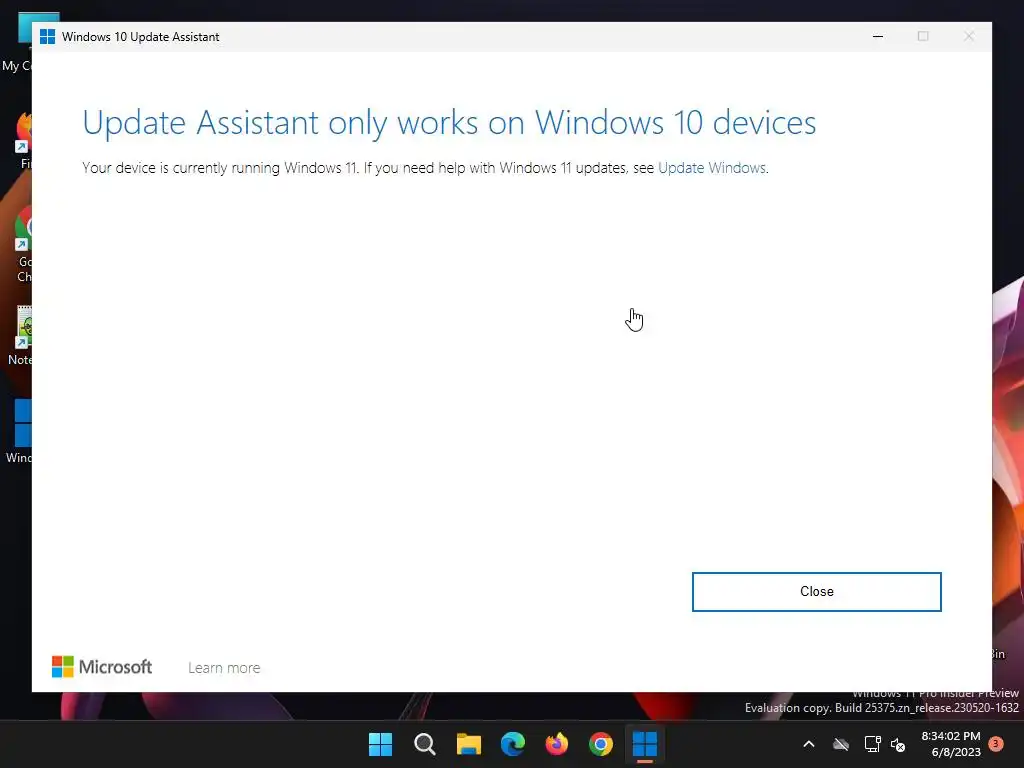Select the Notepad++ desktop shortcut
1024x768 pixels.
coord(20,336)
